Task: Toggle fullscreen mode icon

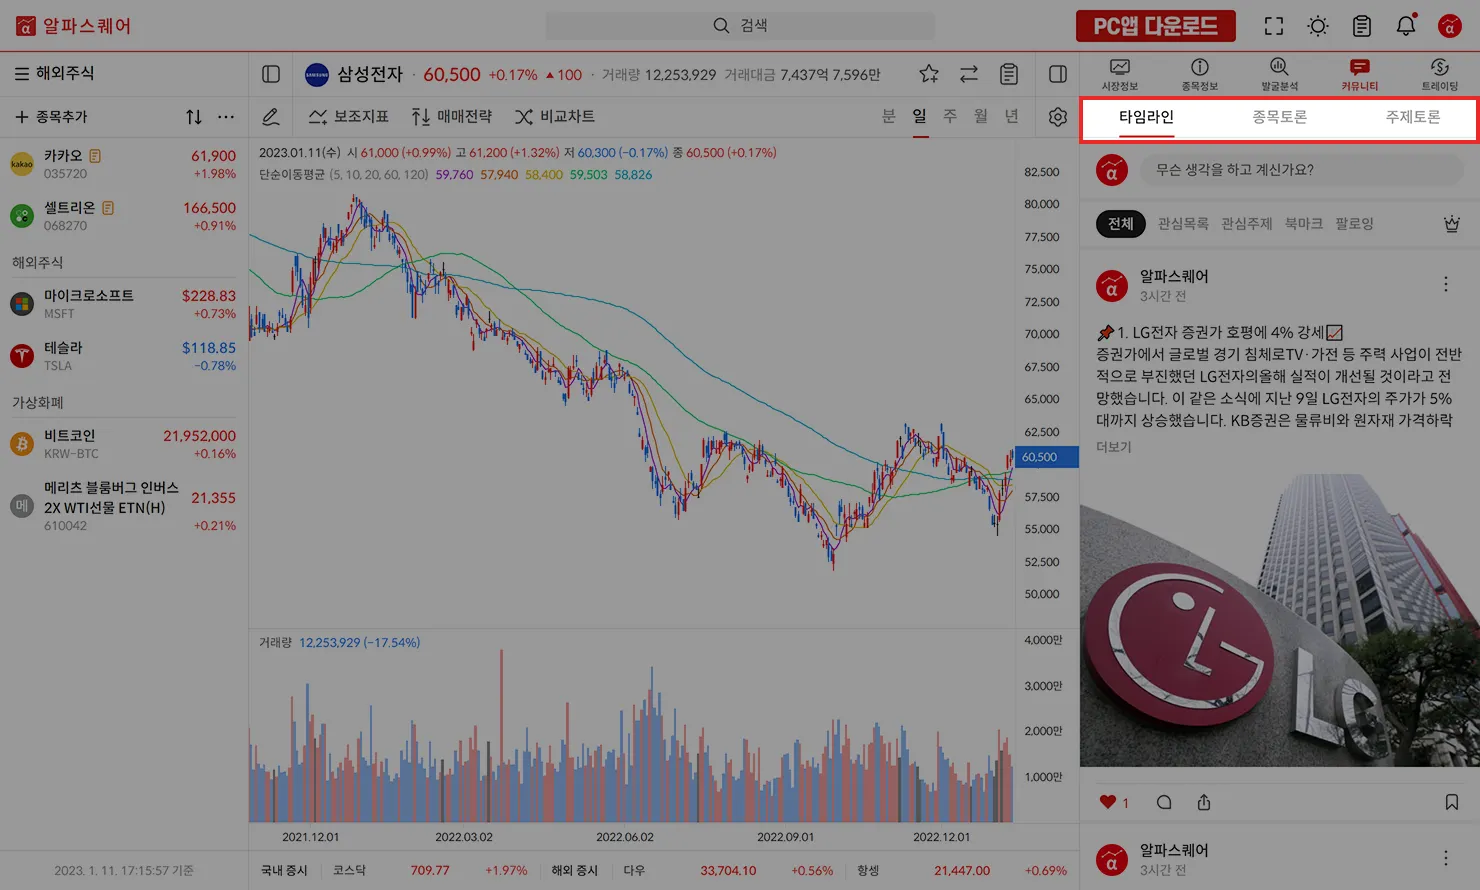Action: click(1274, 26)
